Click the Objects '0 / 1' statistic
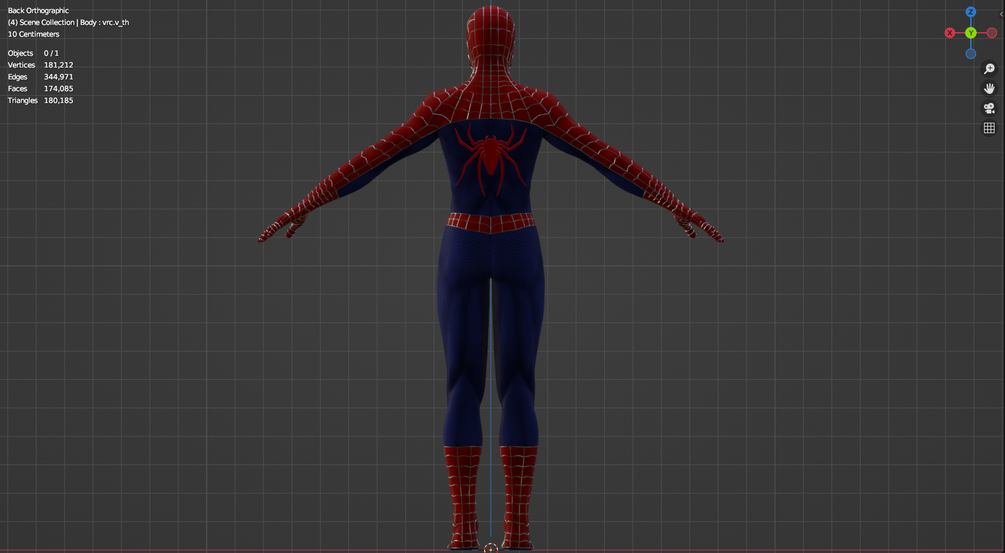Screen dimensions: 1005x553 pyautogui.click(x=51, y=53)
